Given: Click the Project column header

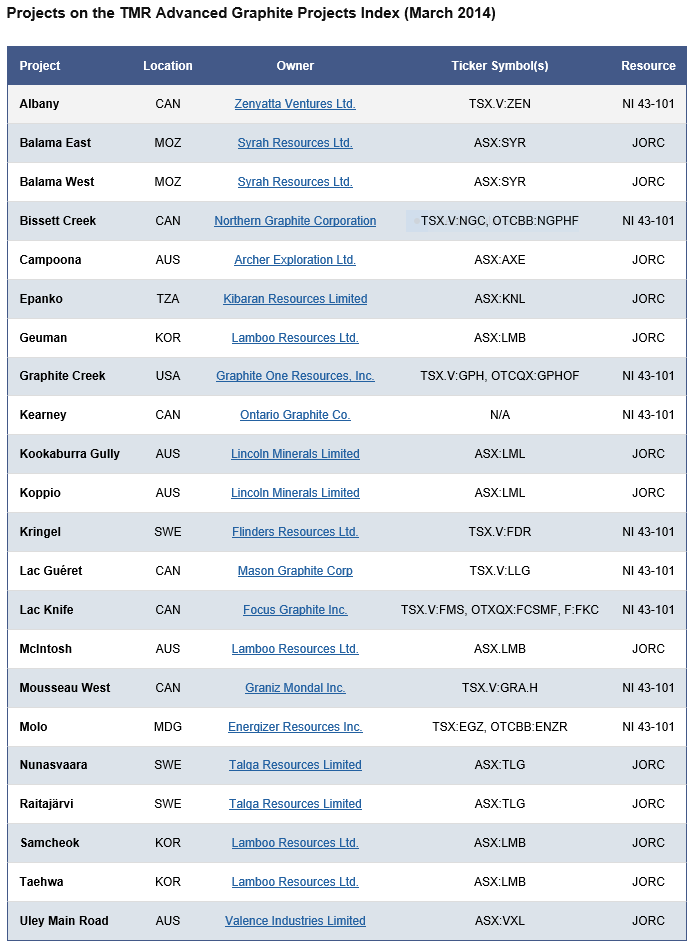Looking at the screenshot, I should [x=40, y=66].
